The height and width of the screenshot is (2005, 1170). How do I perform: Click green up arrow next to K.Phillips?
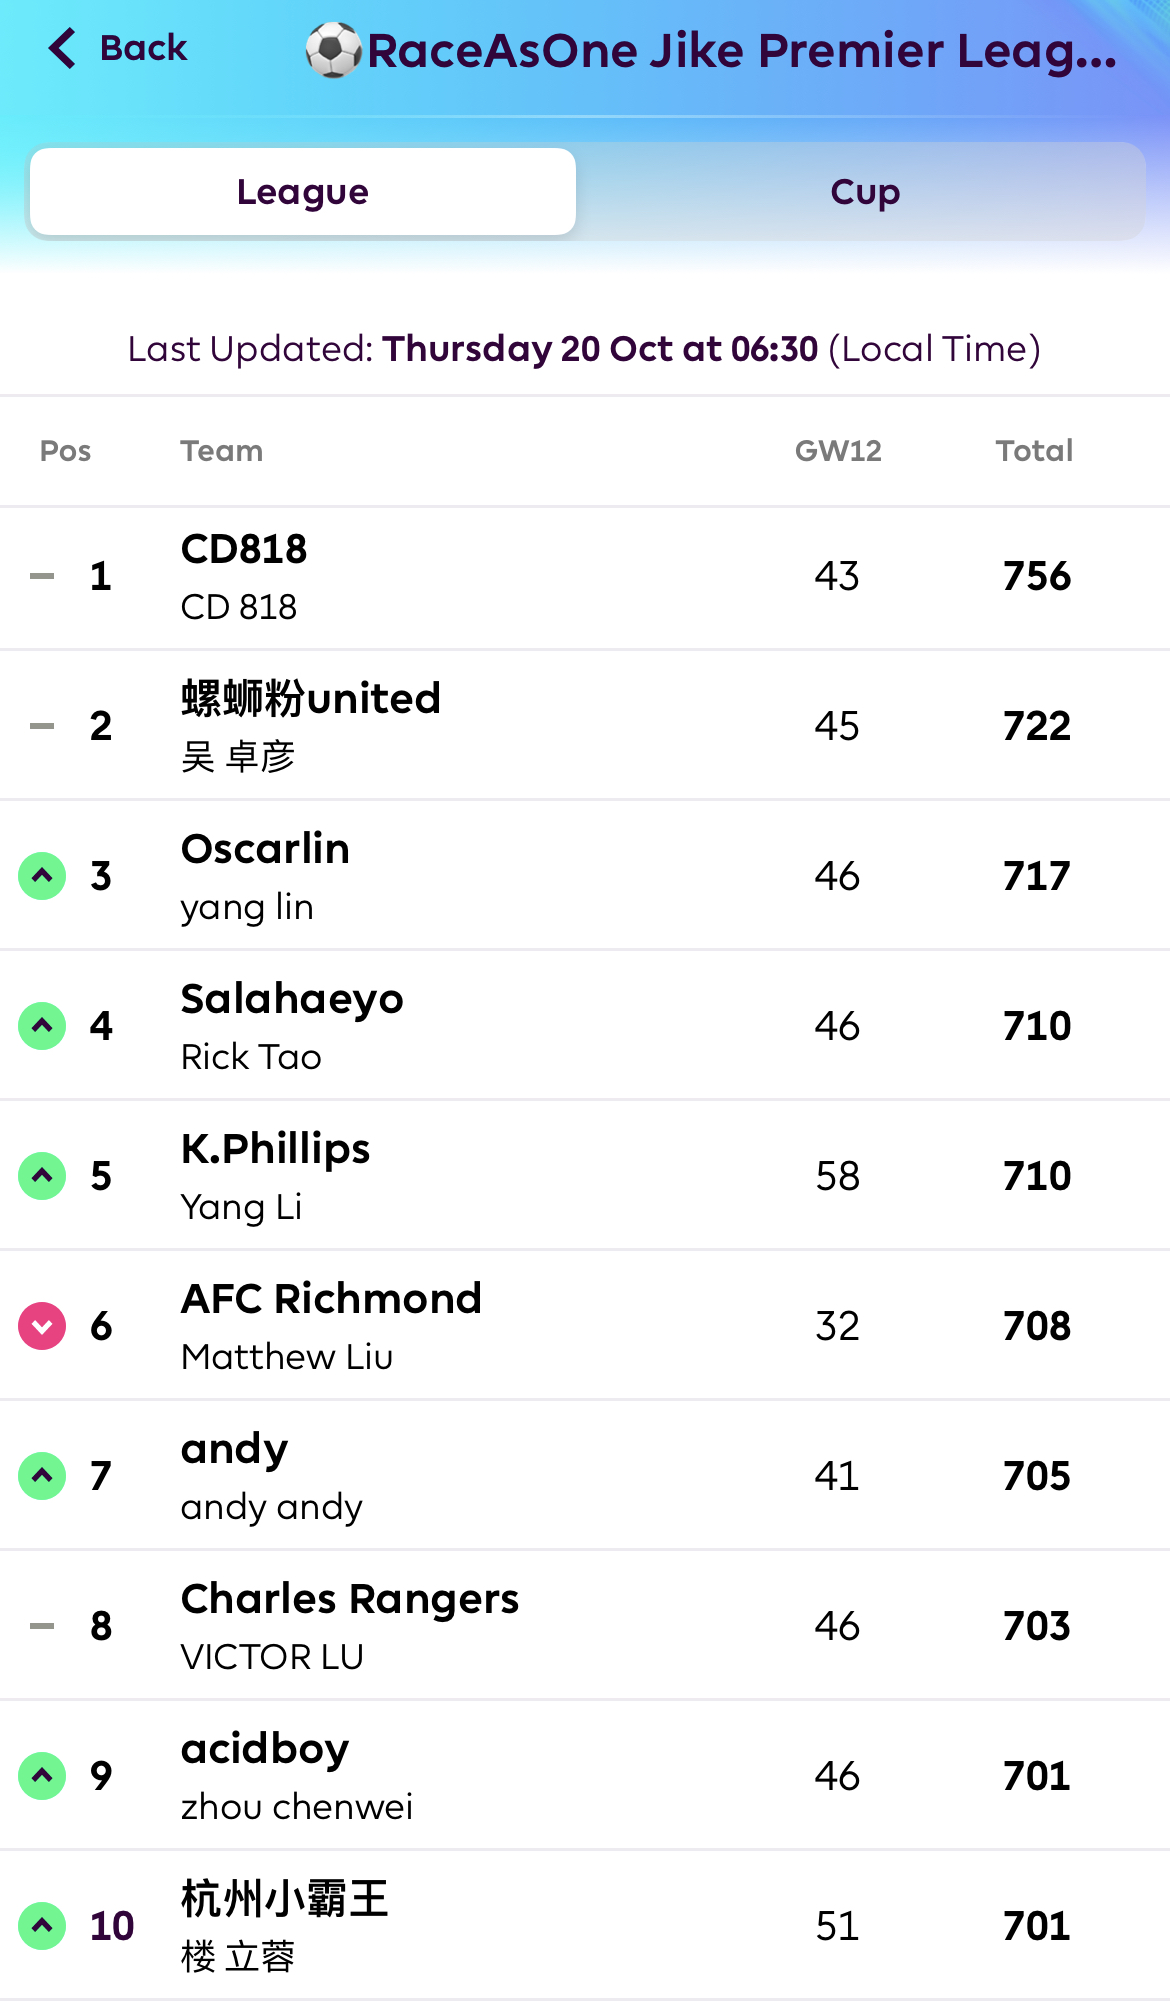tap(42, 1176)
